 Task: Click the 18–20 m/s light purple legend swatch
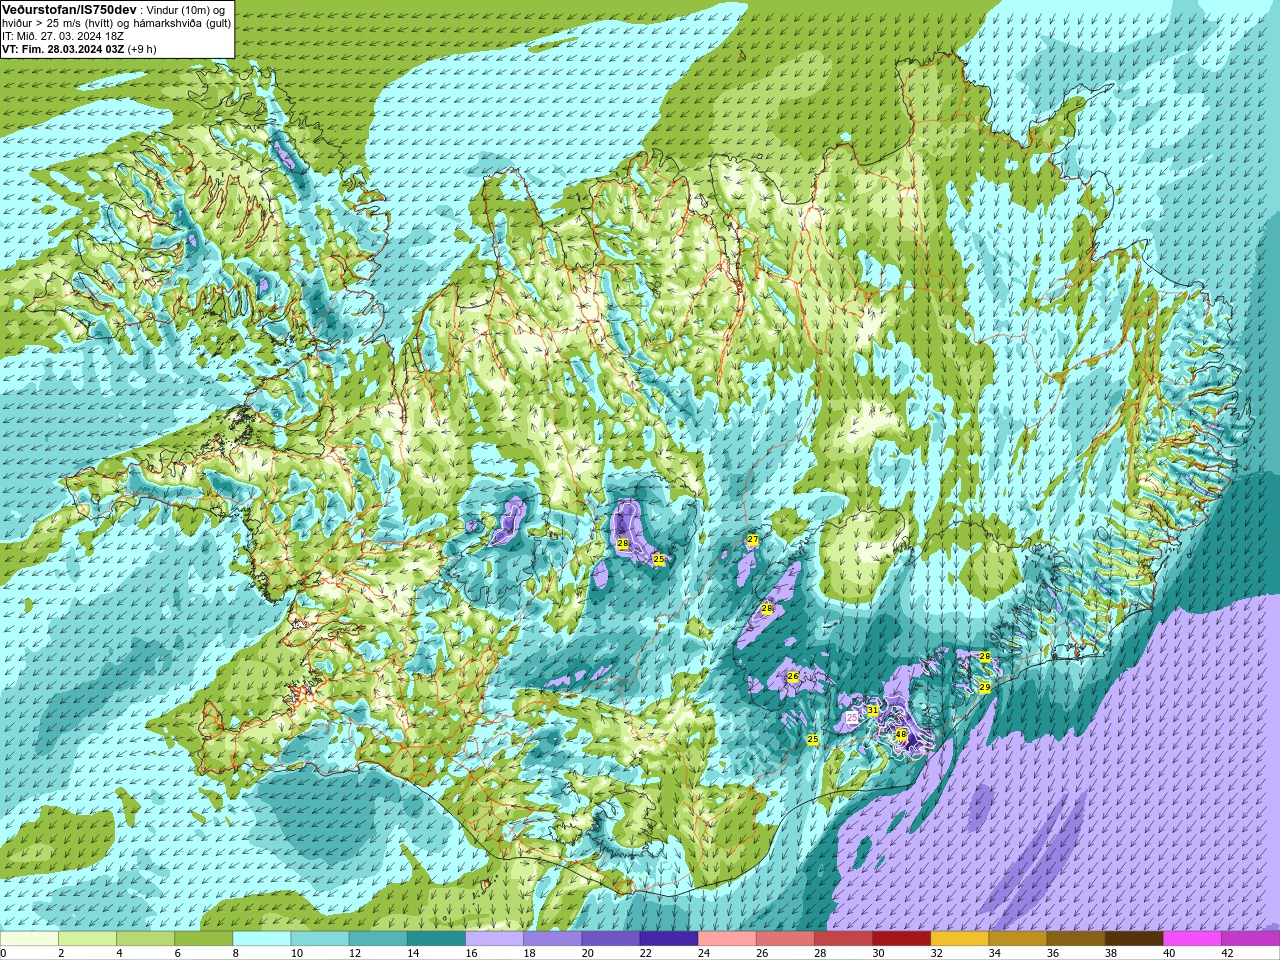tap(552, 939)
